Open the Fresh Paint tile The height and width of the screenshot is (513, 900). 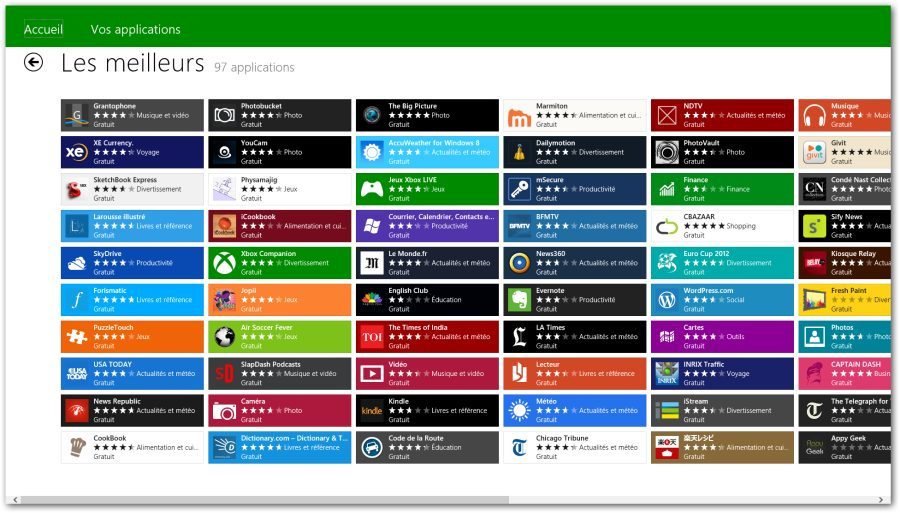(x=844, y=300)
